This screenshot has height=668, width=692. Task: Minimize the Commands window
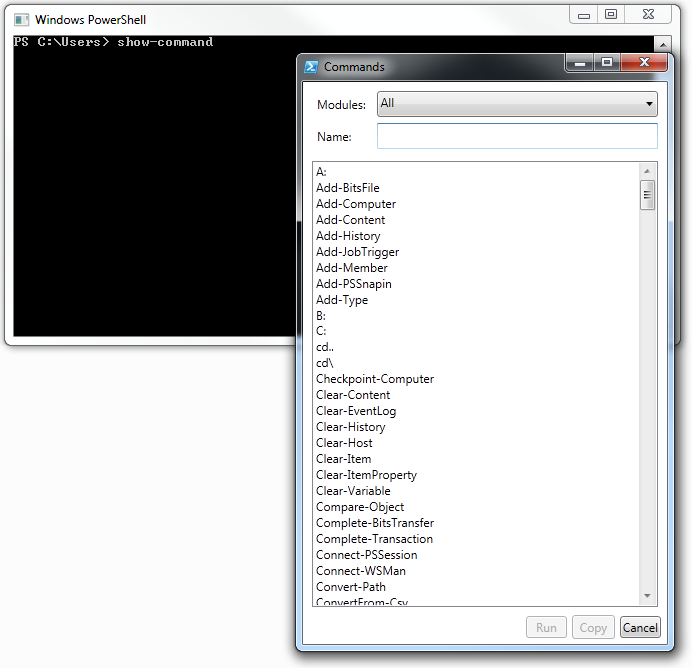point(580,63)
